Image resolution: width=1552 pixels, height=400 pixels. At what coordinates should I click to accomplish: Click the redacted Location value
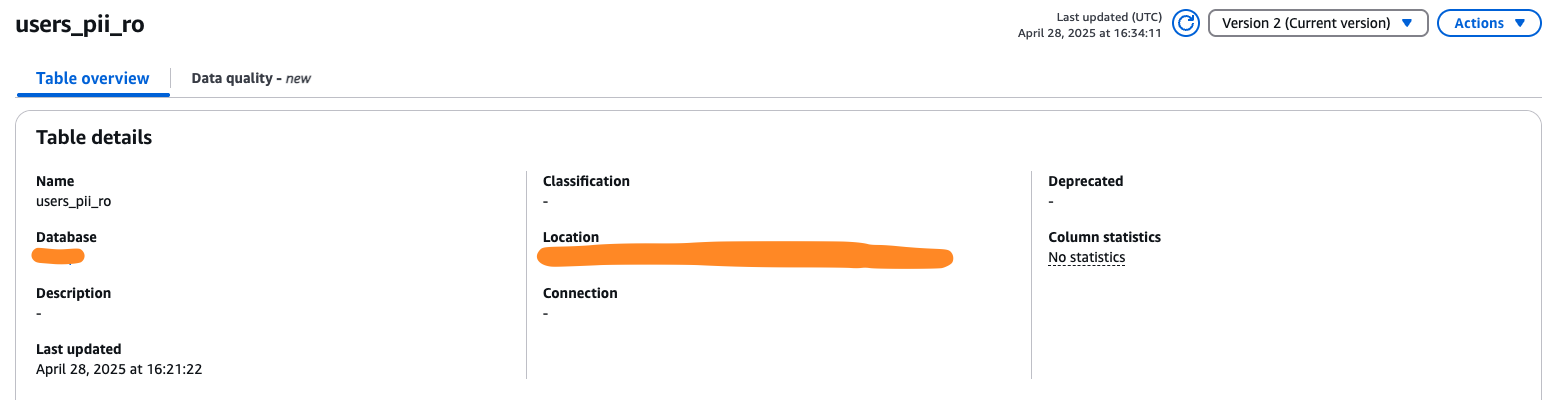(x=744, y=255)
